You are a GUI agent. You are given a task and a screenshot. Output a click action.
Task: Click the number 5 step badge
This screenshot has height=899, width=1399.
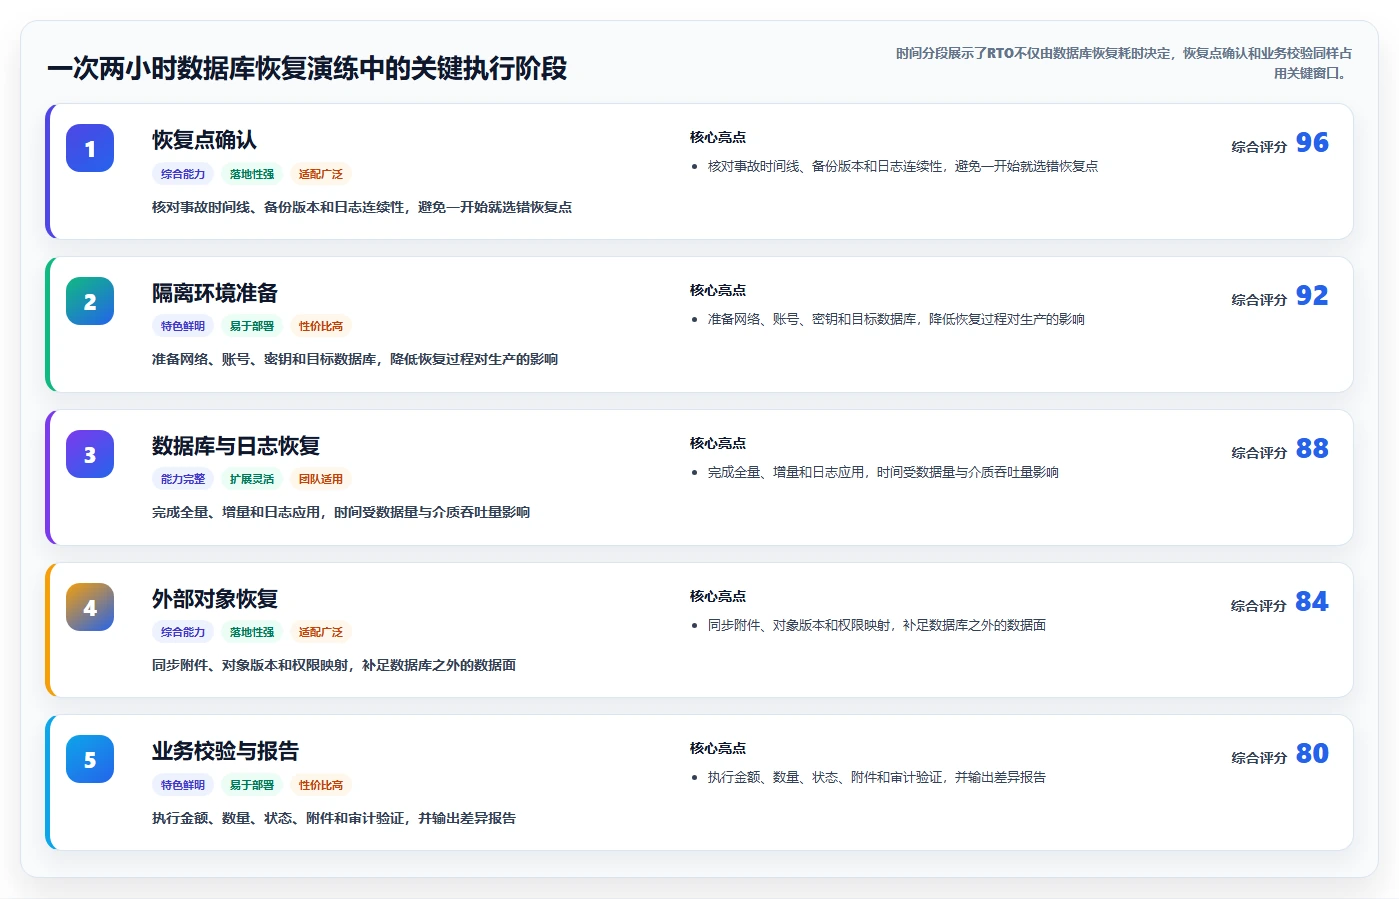tap(90, 760)
